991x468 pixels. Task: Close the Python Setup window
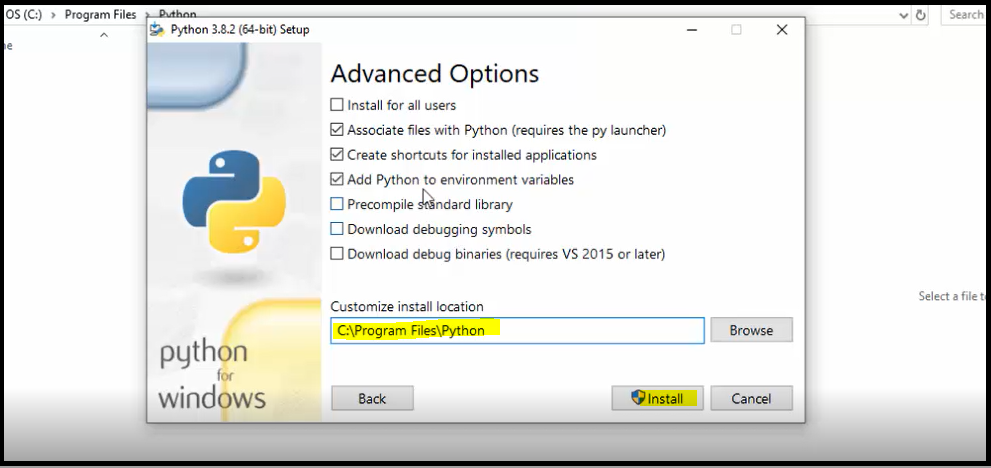[x=782, y=30]
